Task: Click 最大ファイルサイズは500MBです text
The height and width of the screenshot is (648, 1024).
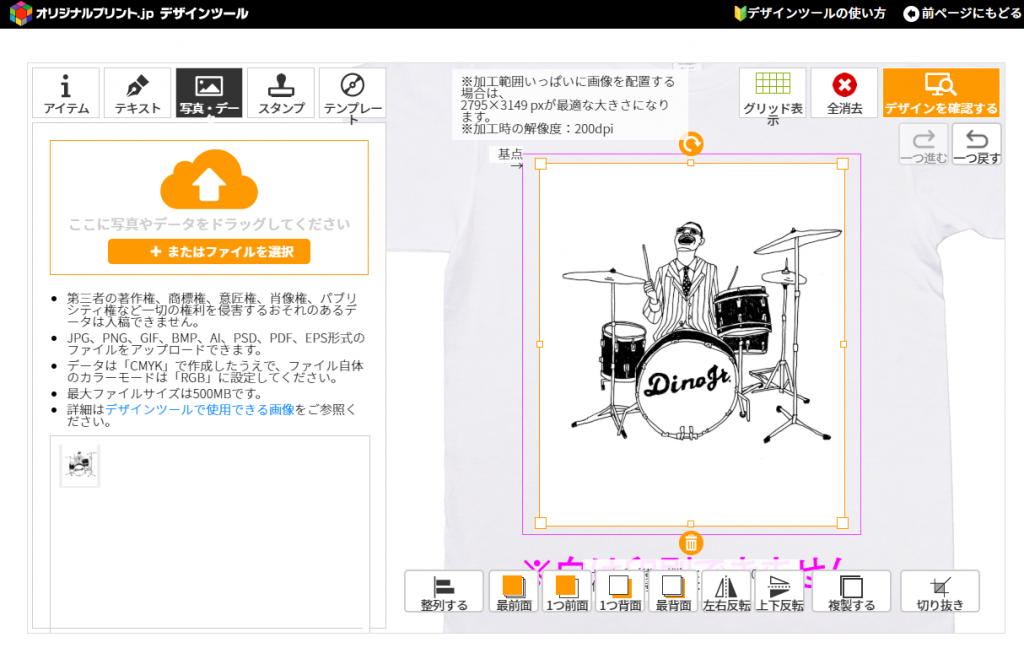Action: click(x=165, y=393)
